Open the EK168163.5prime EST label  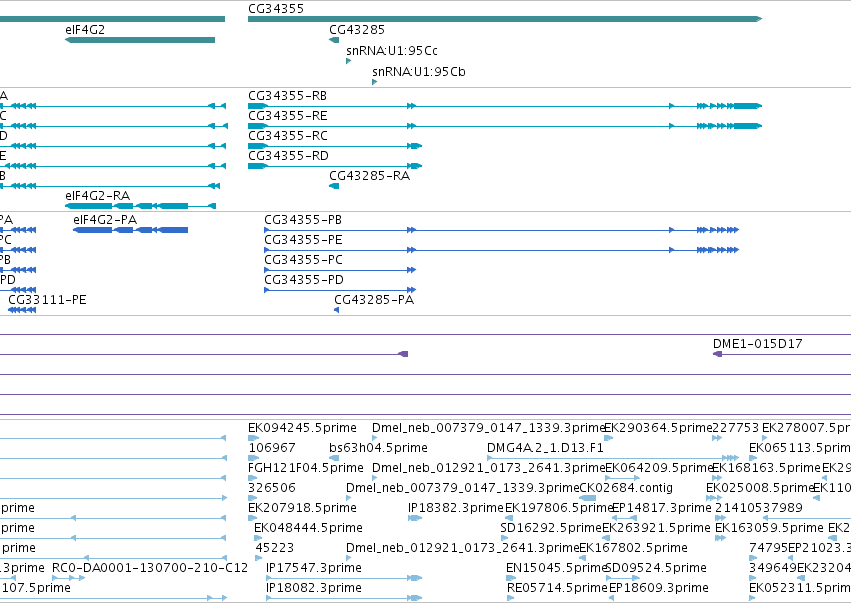tap(766, 468)
